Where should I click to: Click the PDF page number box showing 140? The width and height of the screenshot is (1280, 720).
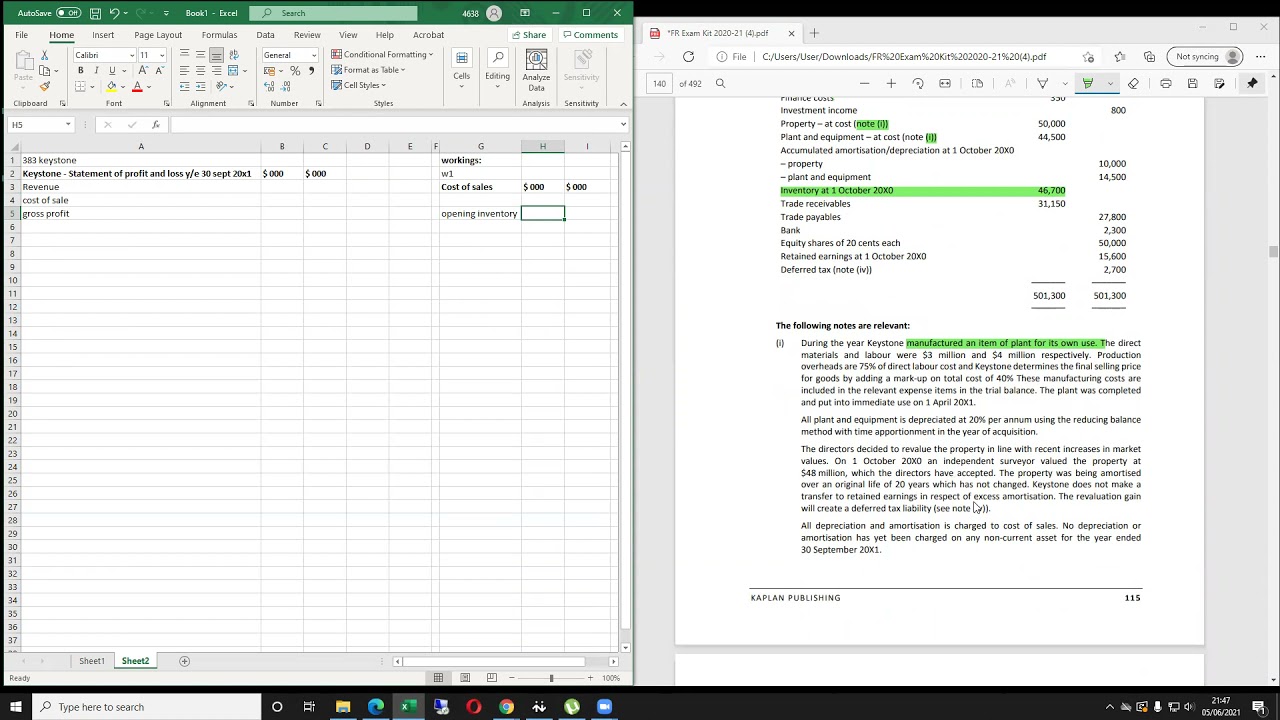(660, 83)
